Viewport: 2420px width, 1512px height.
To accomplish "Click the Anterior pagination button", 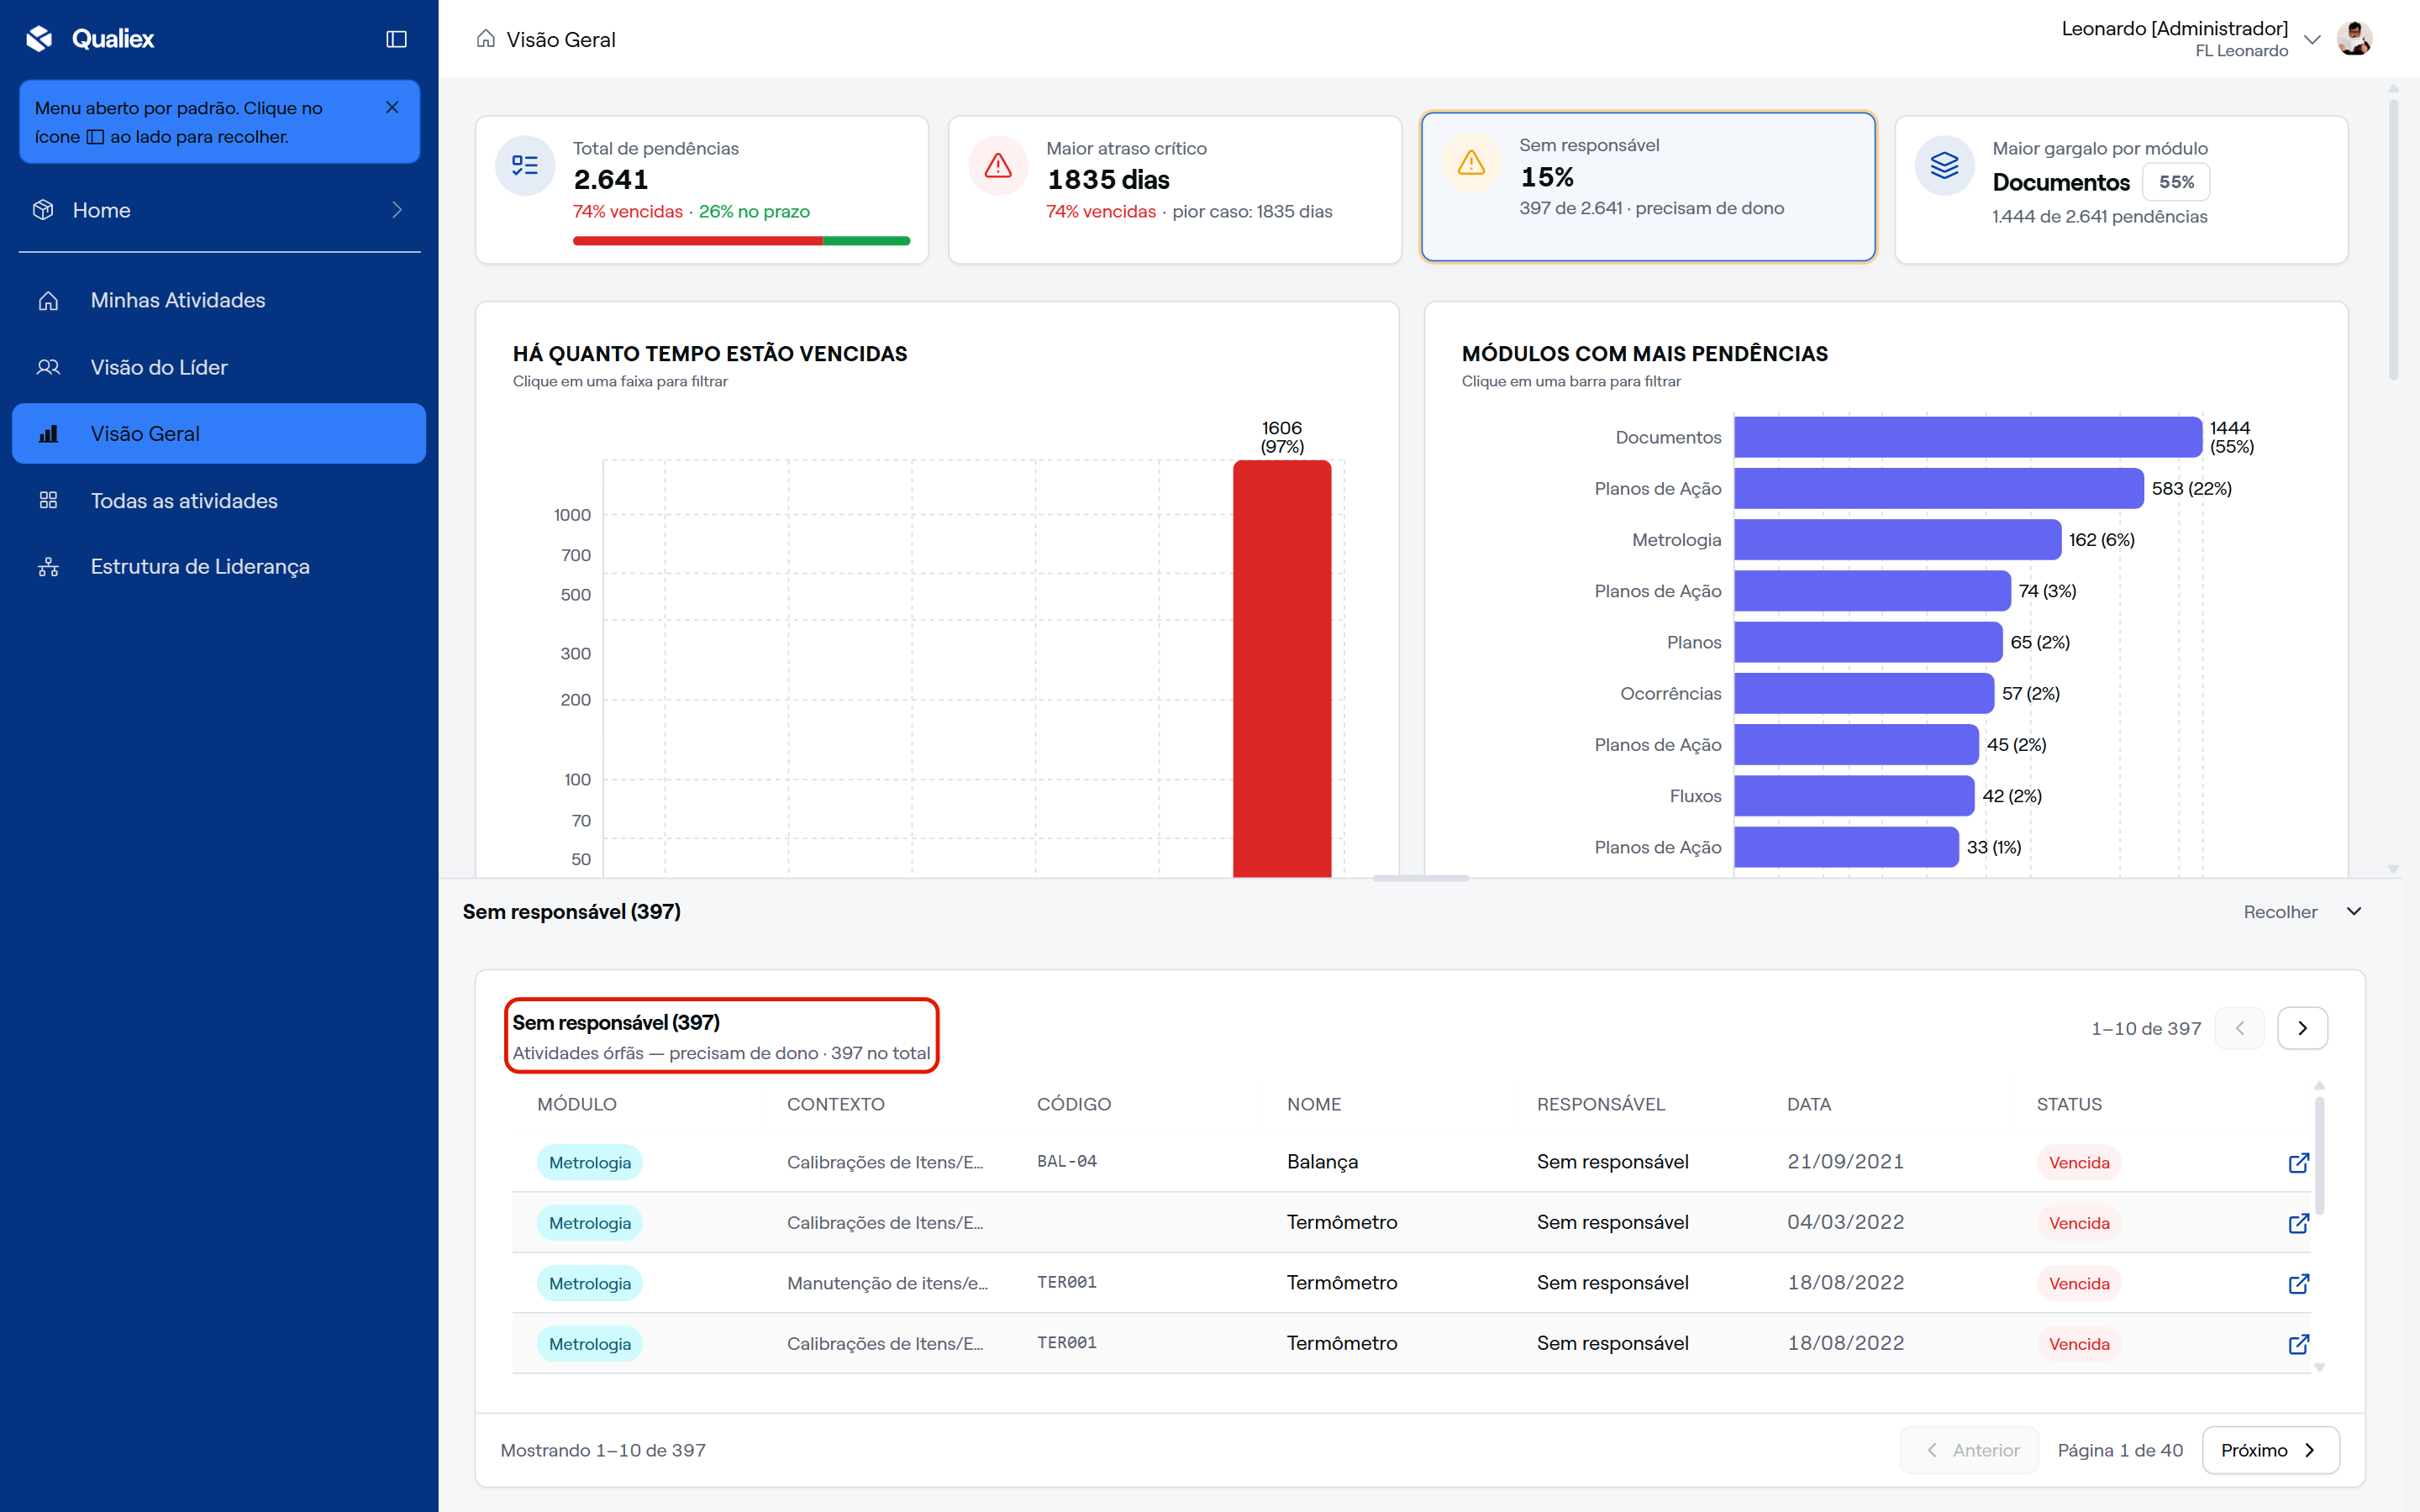I will coord(1969,1450).
